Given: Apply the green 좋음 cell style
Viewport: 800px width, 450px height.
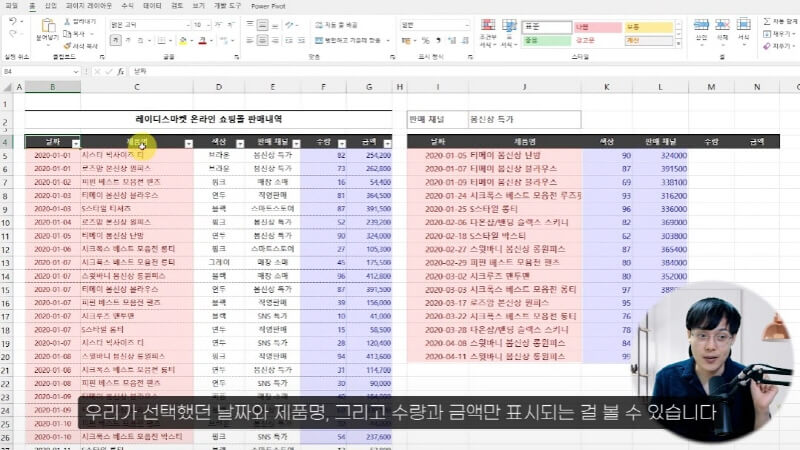Looking at the screenshot, I should pos(546,40).
